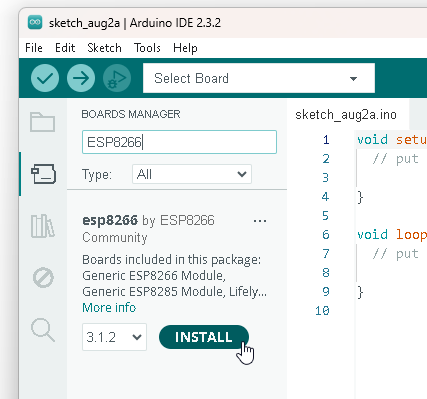Choose a version from the 3.1.2 dropdown
The image size is (427, 399).
point(114,337)
